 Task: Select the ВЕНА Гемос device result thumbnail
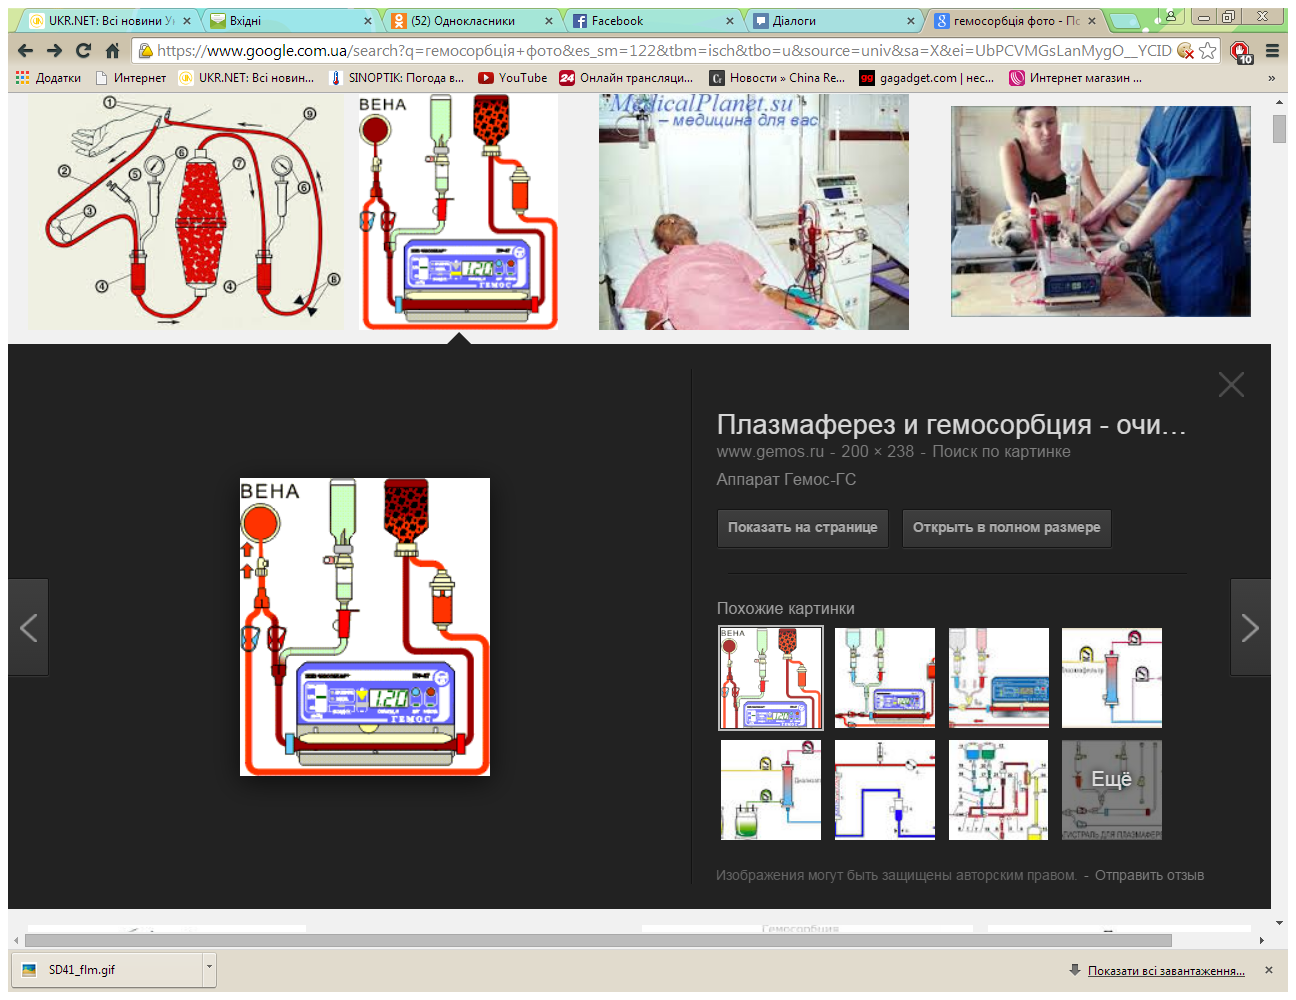458,212
